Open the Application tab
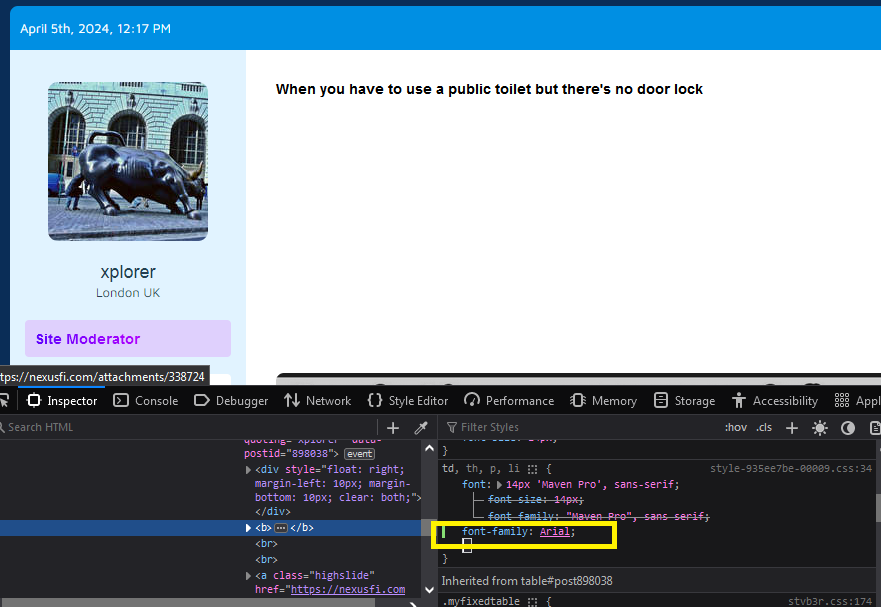The height and width of the screenshot is (607, 881). pos(857,400)
